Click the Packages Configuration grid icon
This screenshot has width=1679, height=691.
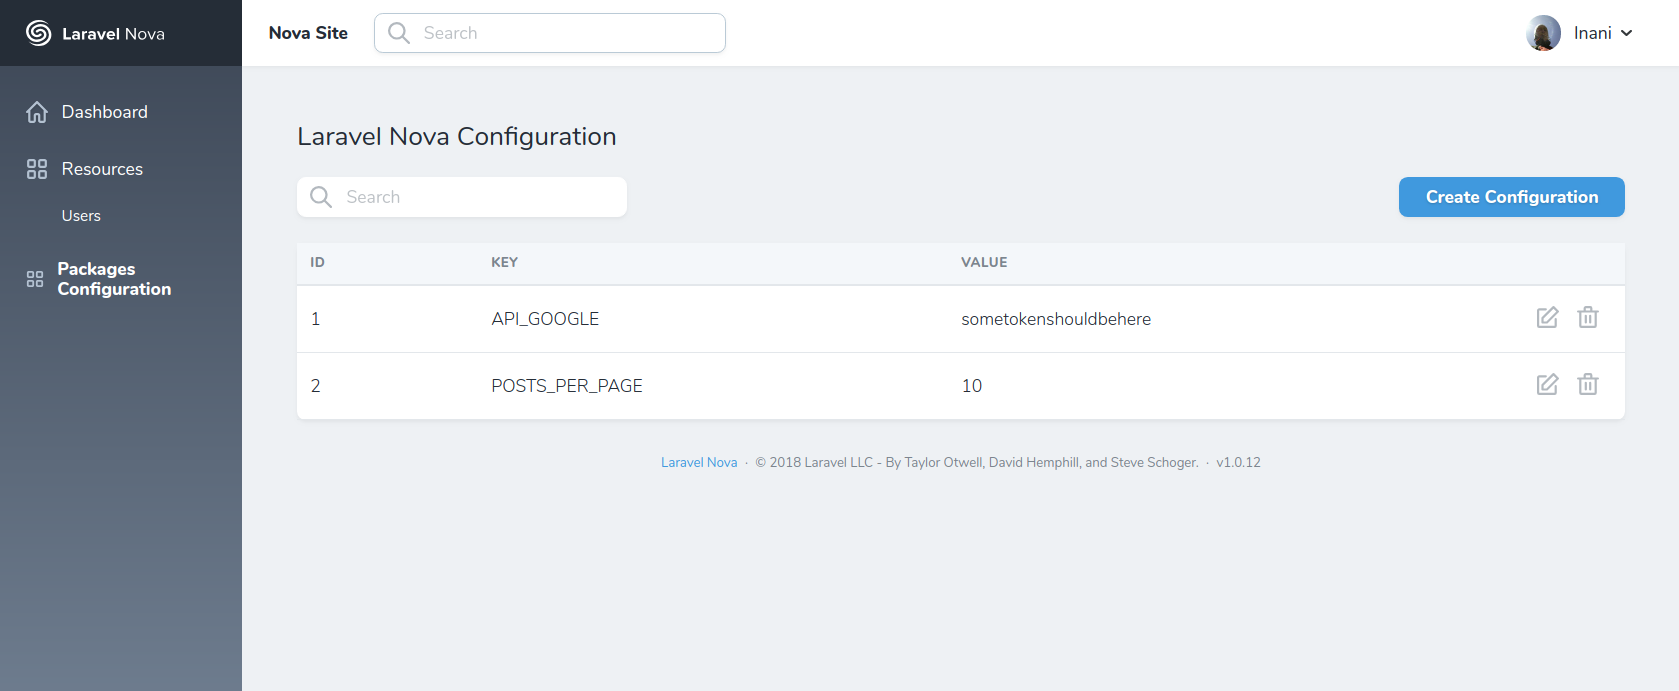(x=35, y=279)
